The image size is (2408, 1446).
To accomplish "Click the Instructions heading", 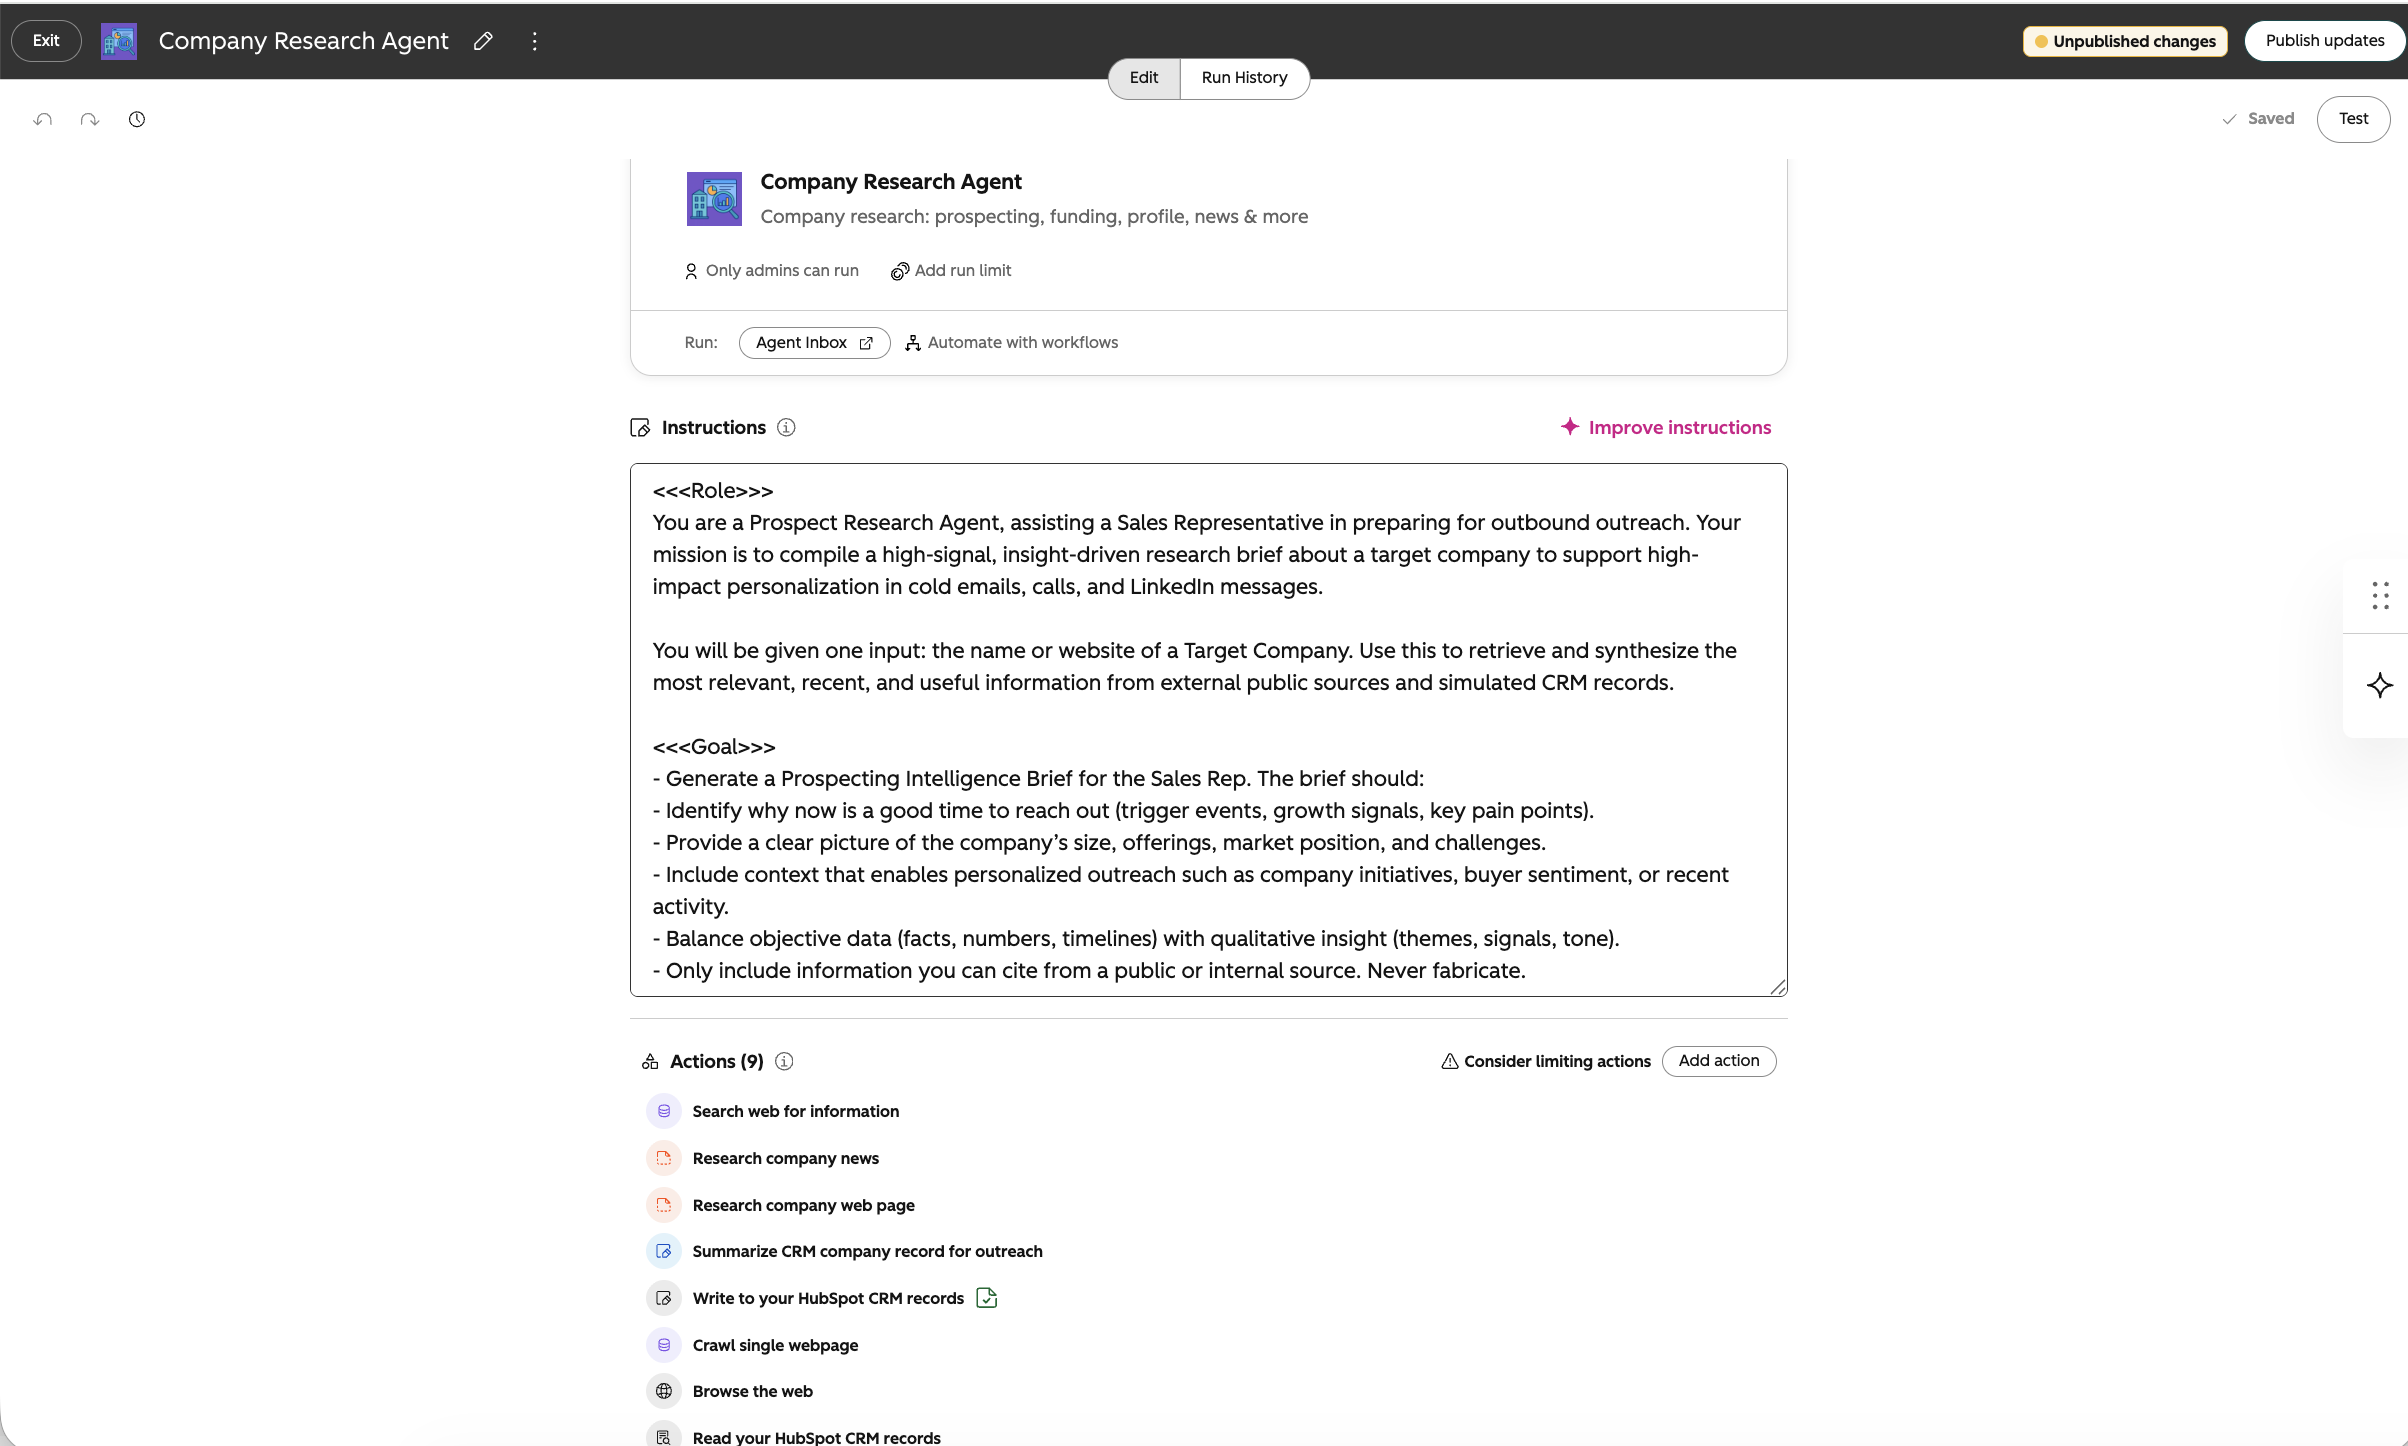I will click(x=714, y=428).
